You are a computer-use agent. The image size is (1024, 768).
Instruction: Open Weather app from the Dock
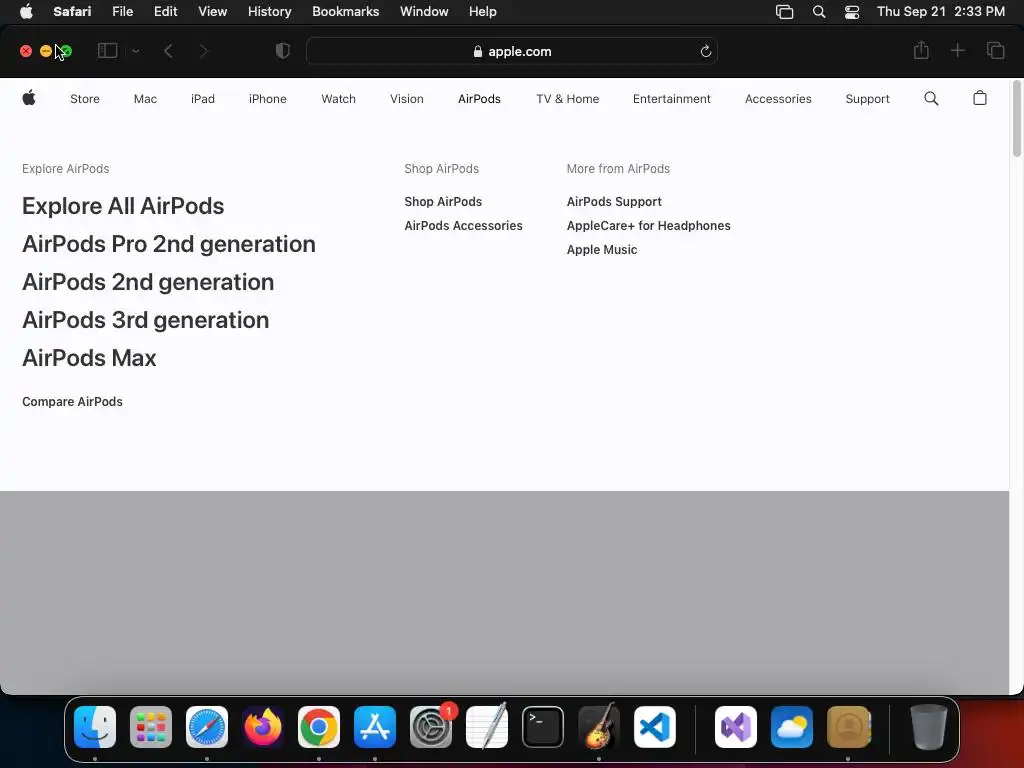point(792,726)
